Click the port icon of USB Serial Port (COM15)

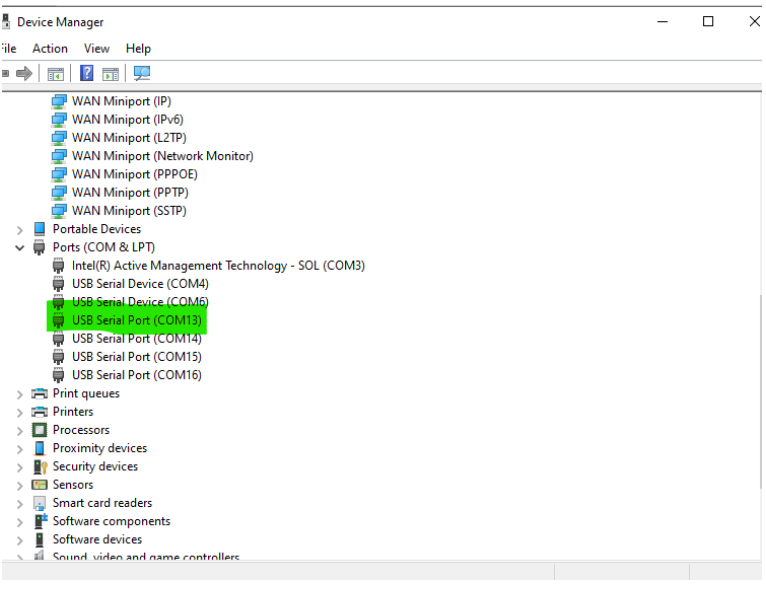[x=58, y=357]
